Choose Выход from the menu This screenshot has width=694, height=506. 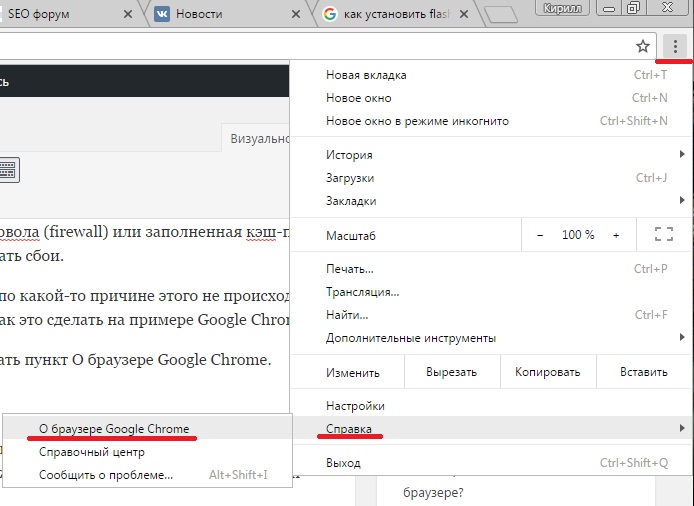(x=491, y=463)
